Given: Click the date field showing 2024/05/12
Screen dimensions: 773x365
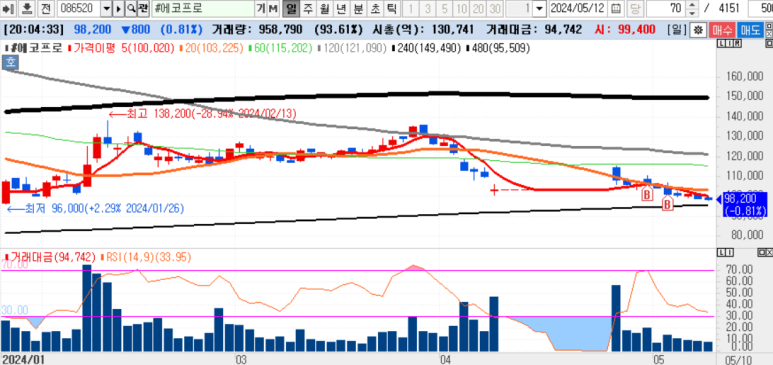Looking at the screenshot, I should [578, 8].
